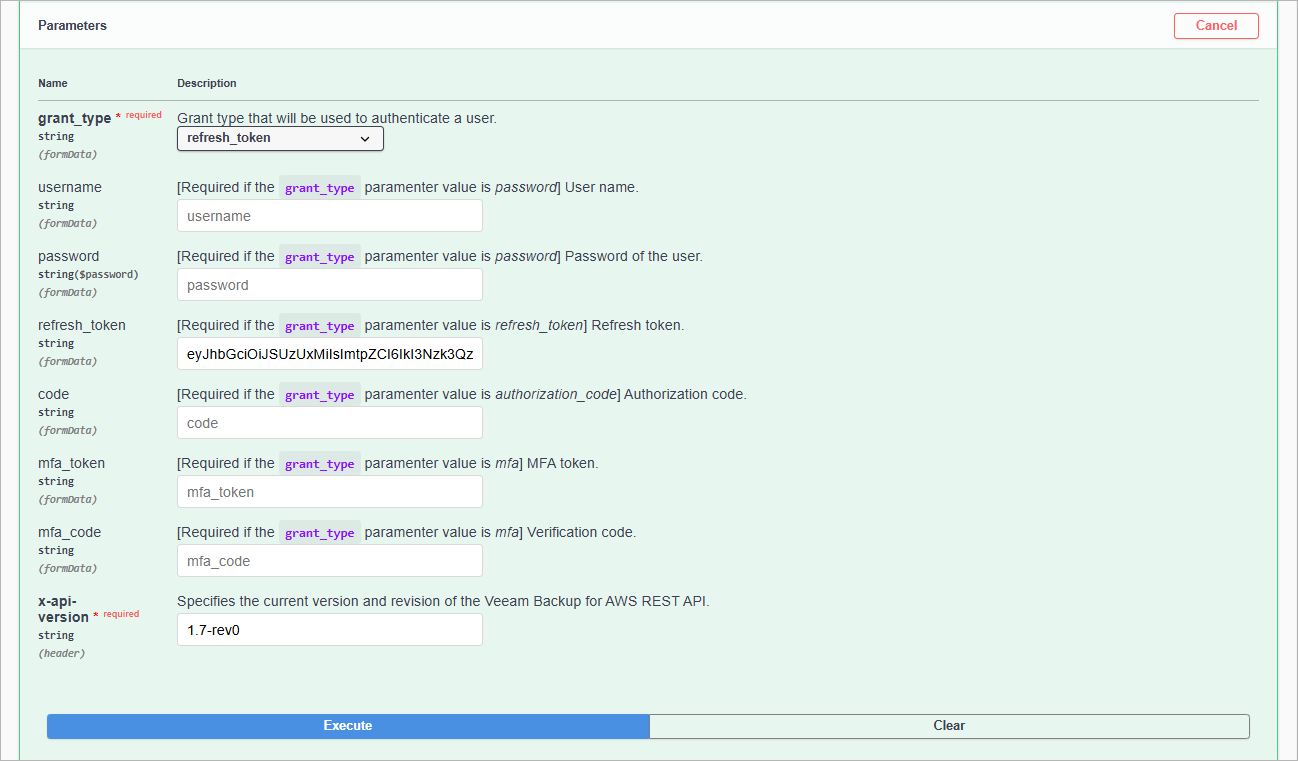Click the Clear button

tap(949, 726)
